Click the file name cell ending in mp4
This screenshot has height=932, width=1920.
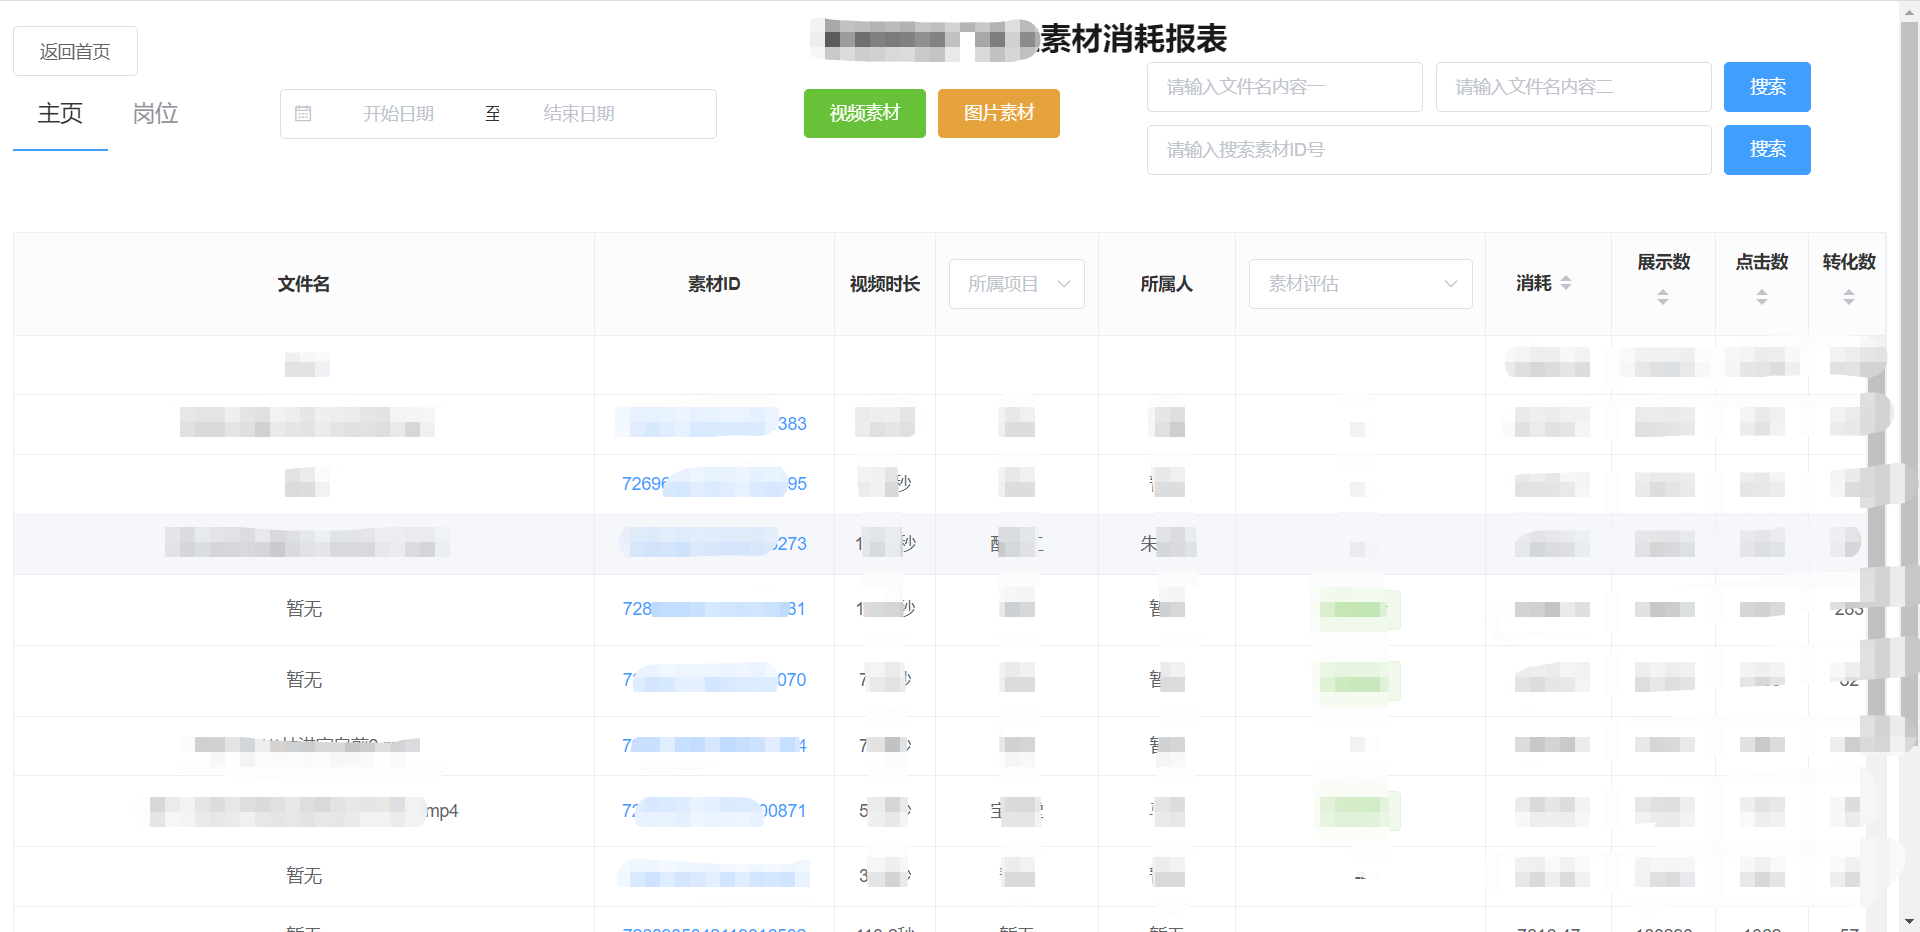pyautogui.click(x=304, y=811)
